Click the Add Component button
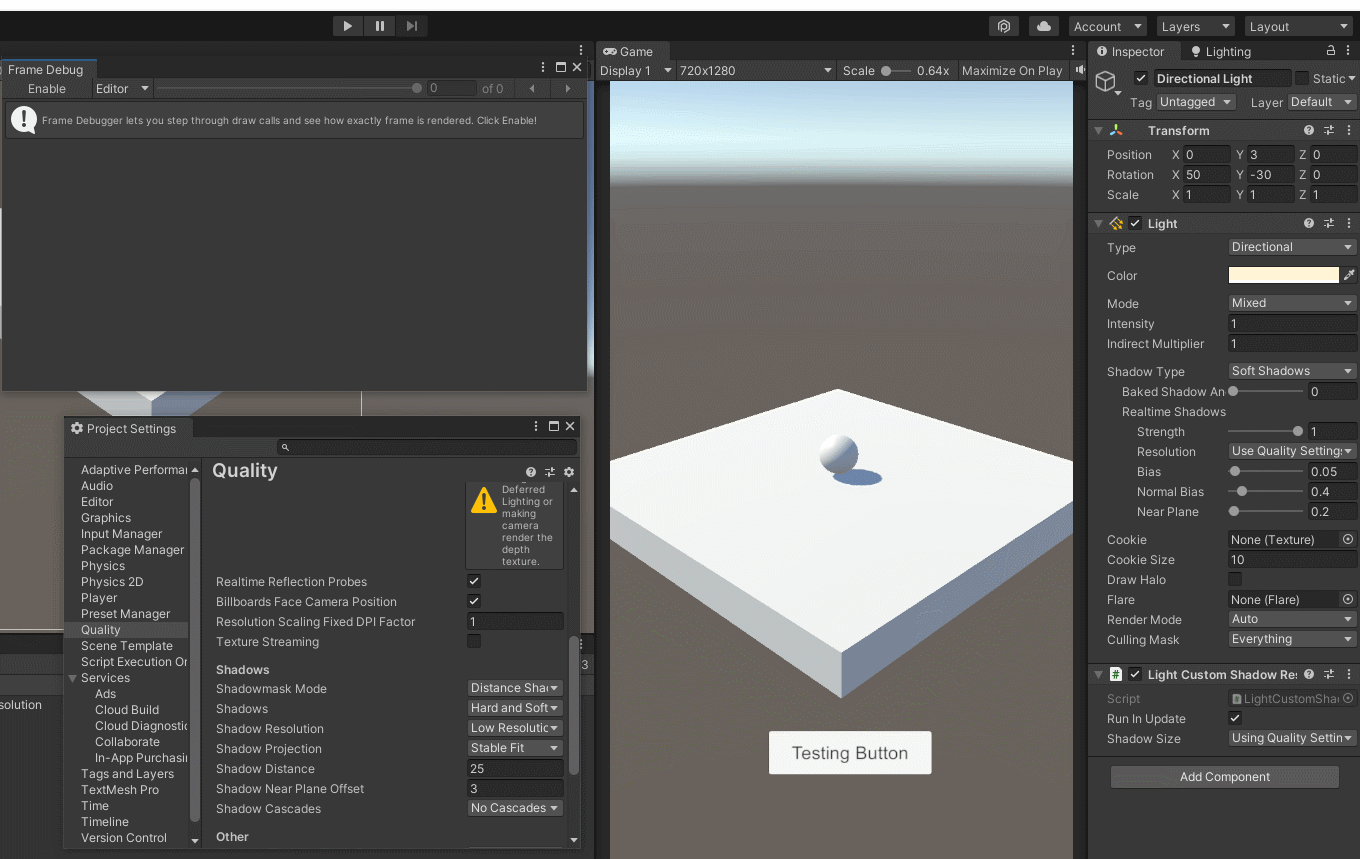Screen dimensions: 1360x859 (x=1224, y=777)
